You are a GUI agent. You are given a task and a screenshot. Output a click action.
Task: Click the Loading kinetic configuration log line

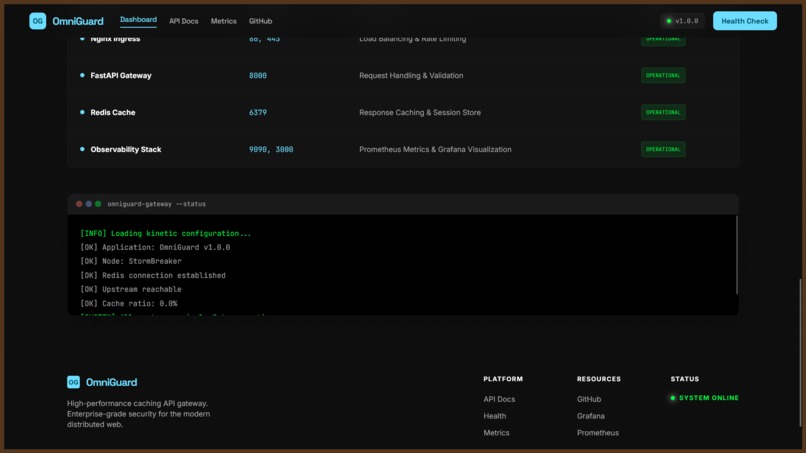tap(166, 233)
